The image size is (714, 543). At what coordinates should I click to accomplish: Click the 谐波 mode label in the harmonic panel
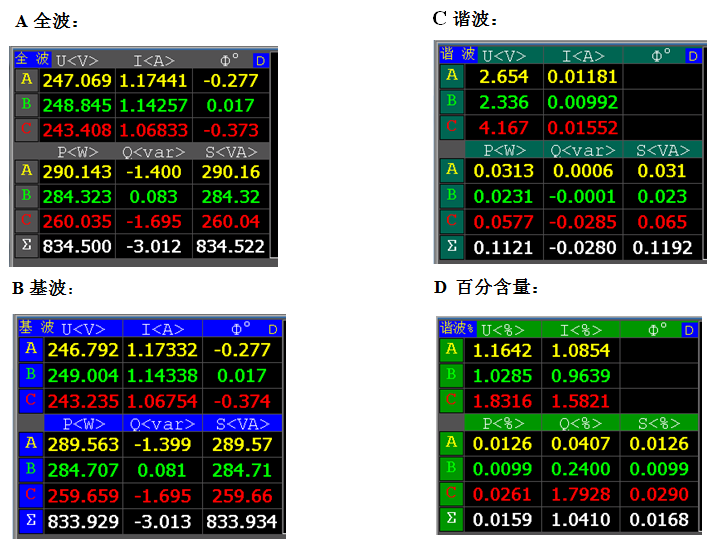tap(457, 54)
